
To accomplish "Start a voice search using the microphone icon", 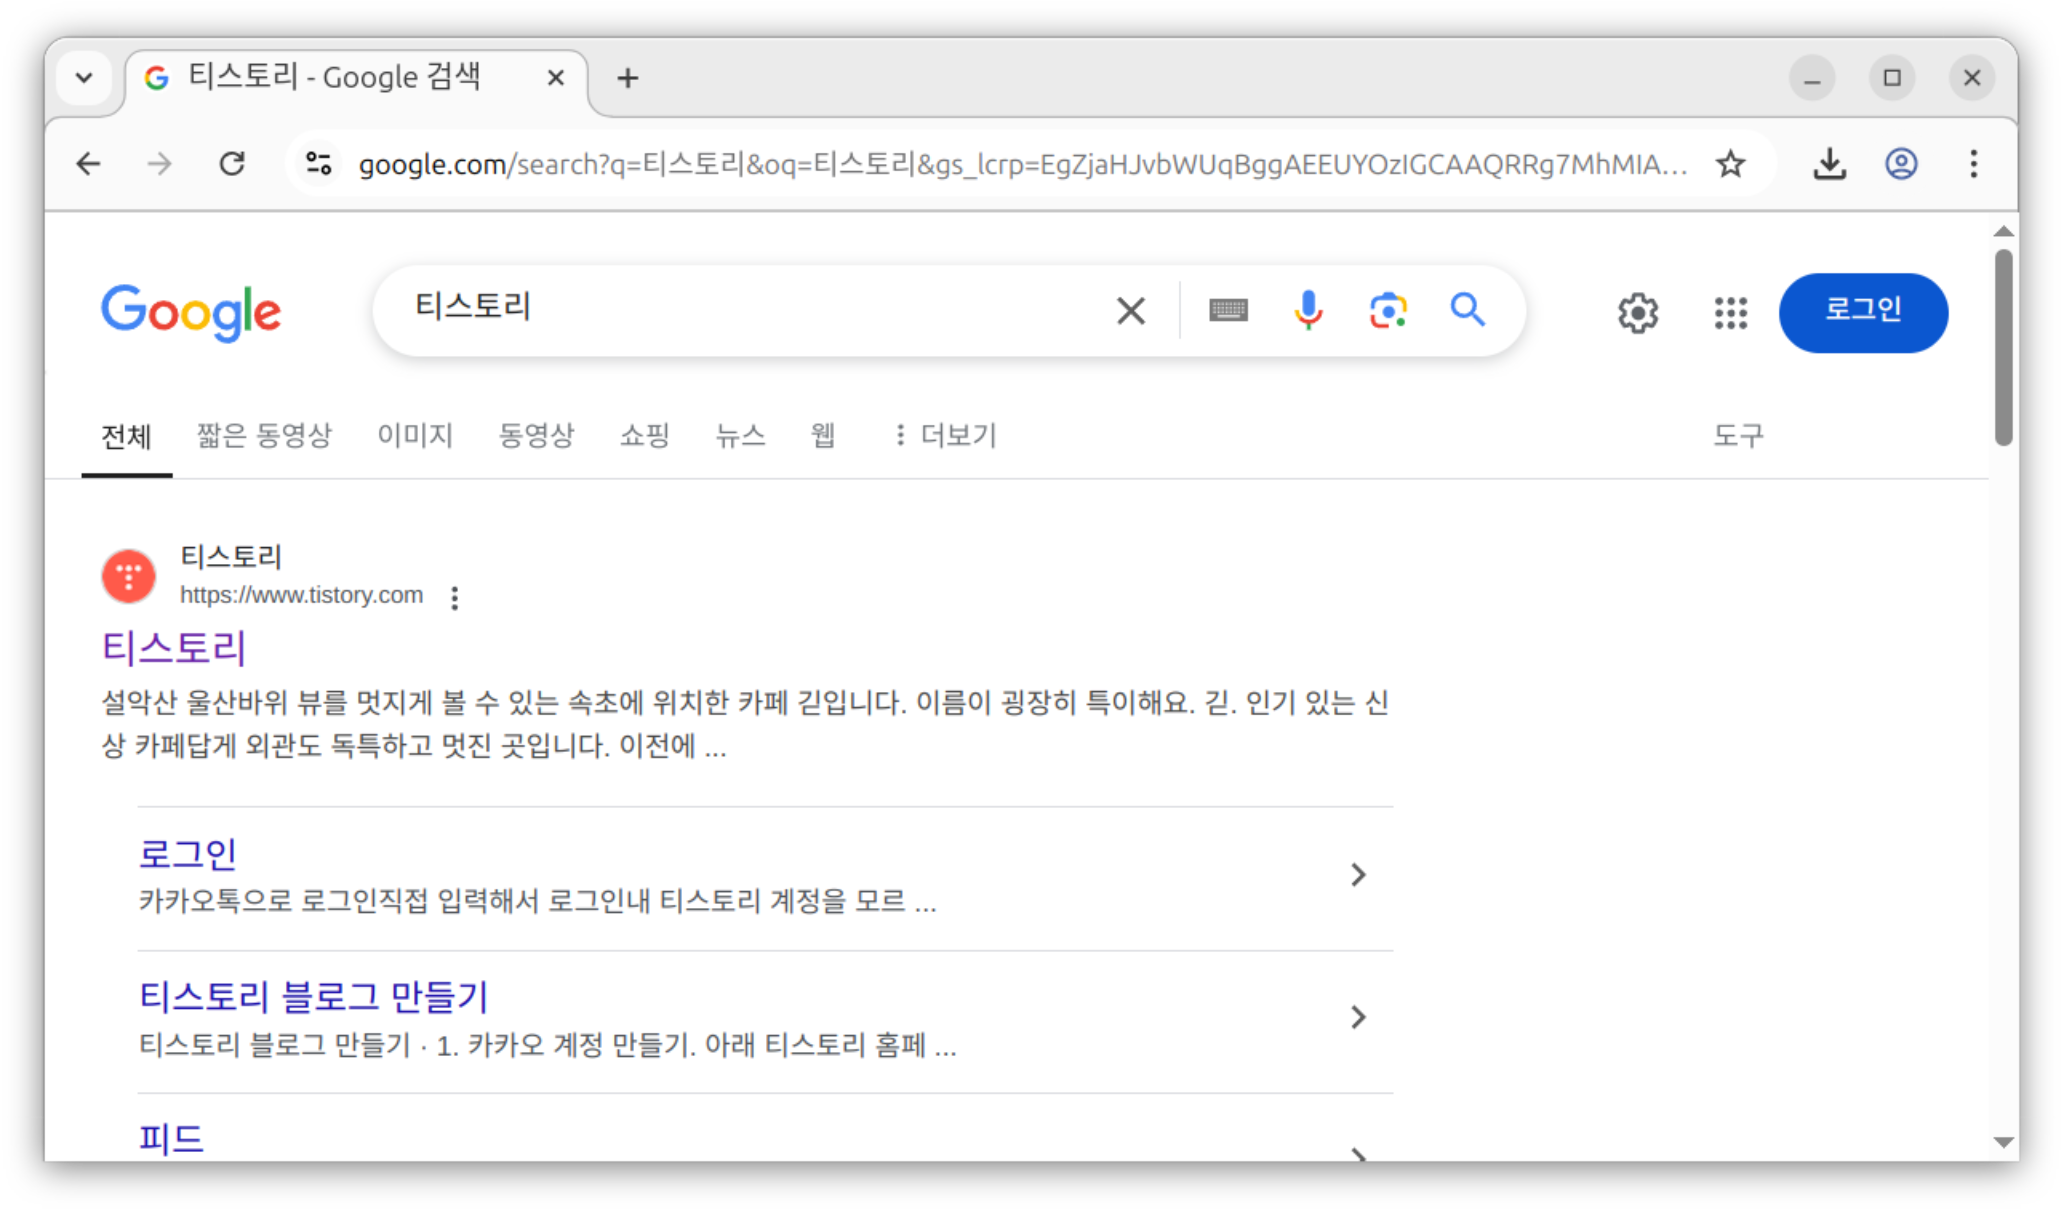I will pyautogui.click(x=1308, y=311).
